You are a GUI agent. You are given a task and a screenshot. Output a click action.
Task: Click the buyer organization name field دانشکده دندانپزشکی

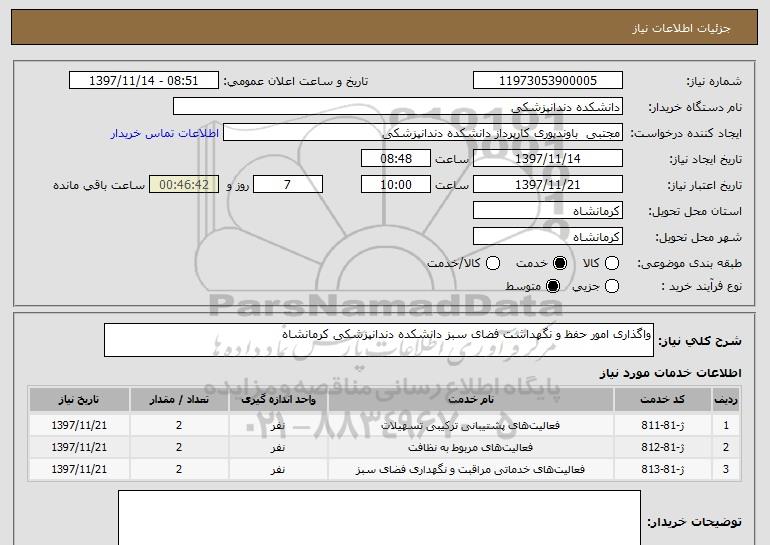tap(398, 107)
